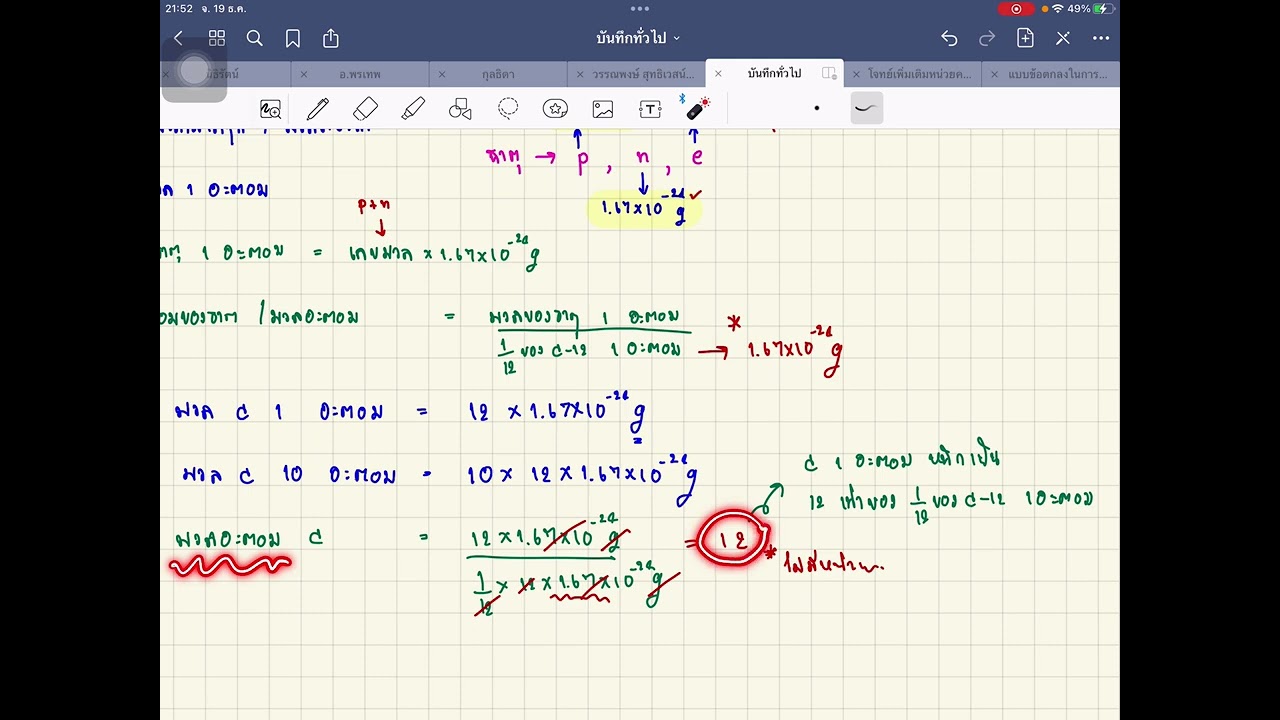Select the Shapes tool
Viewport: 1280px width, 720px height.
tap(460, 109)
